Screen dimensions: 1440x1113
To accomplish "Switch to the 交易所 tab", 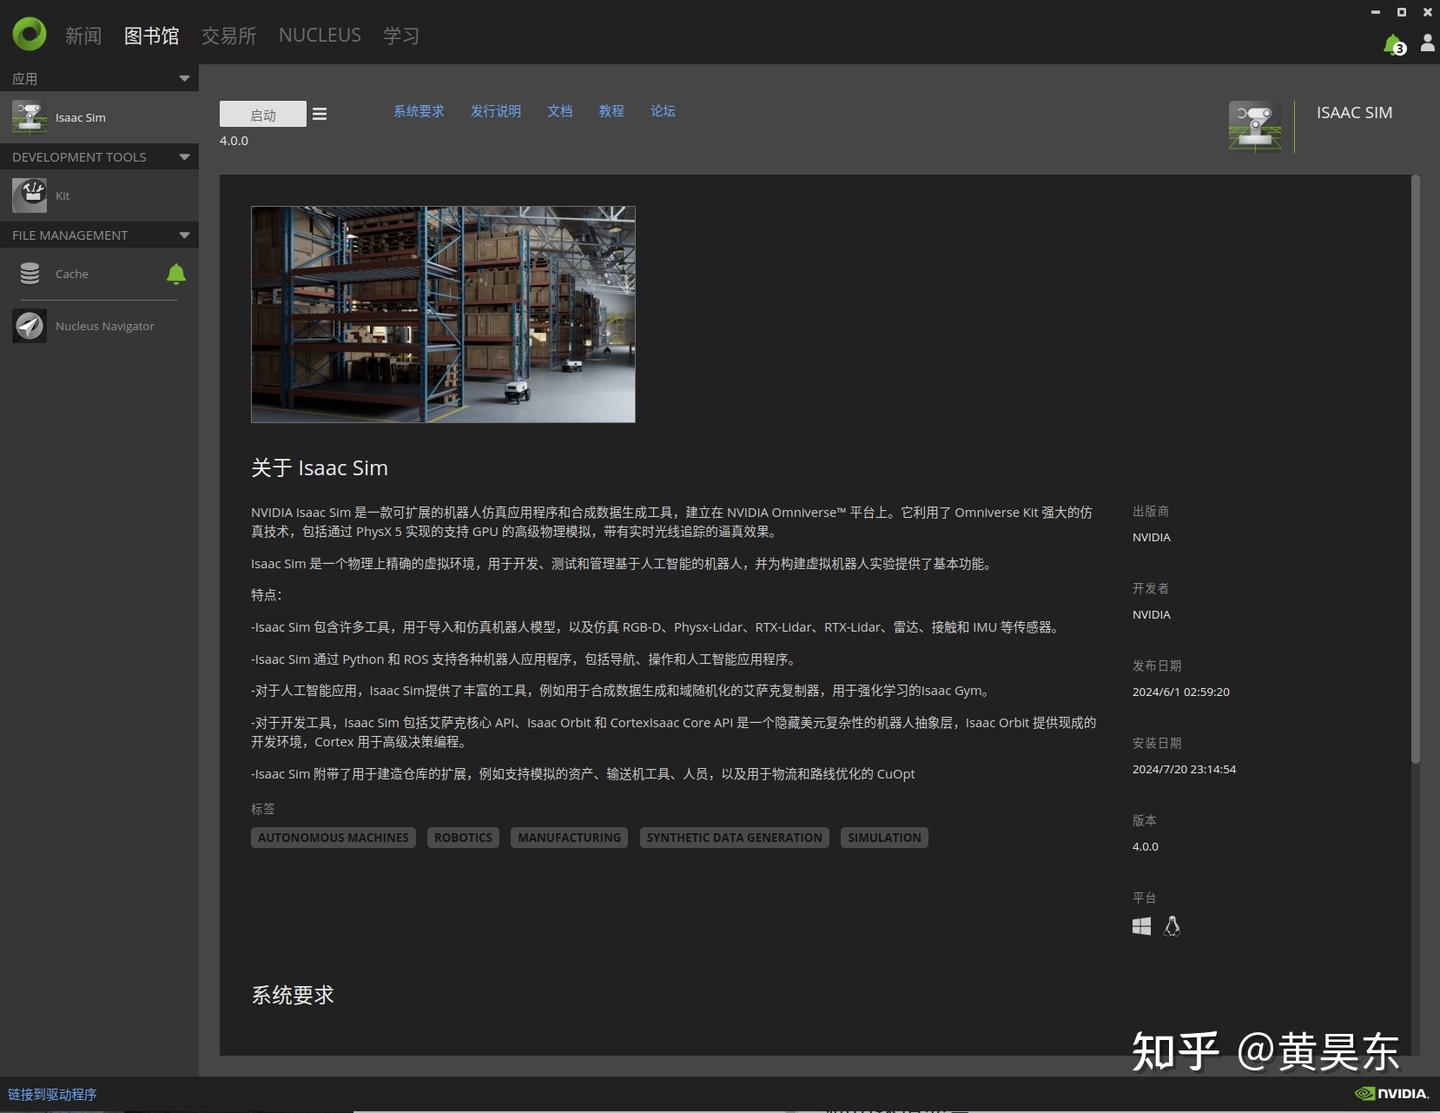I will pos(228,34).
